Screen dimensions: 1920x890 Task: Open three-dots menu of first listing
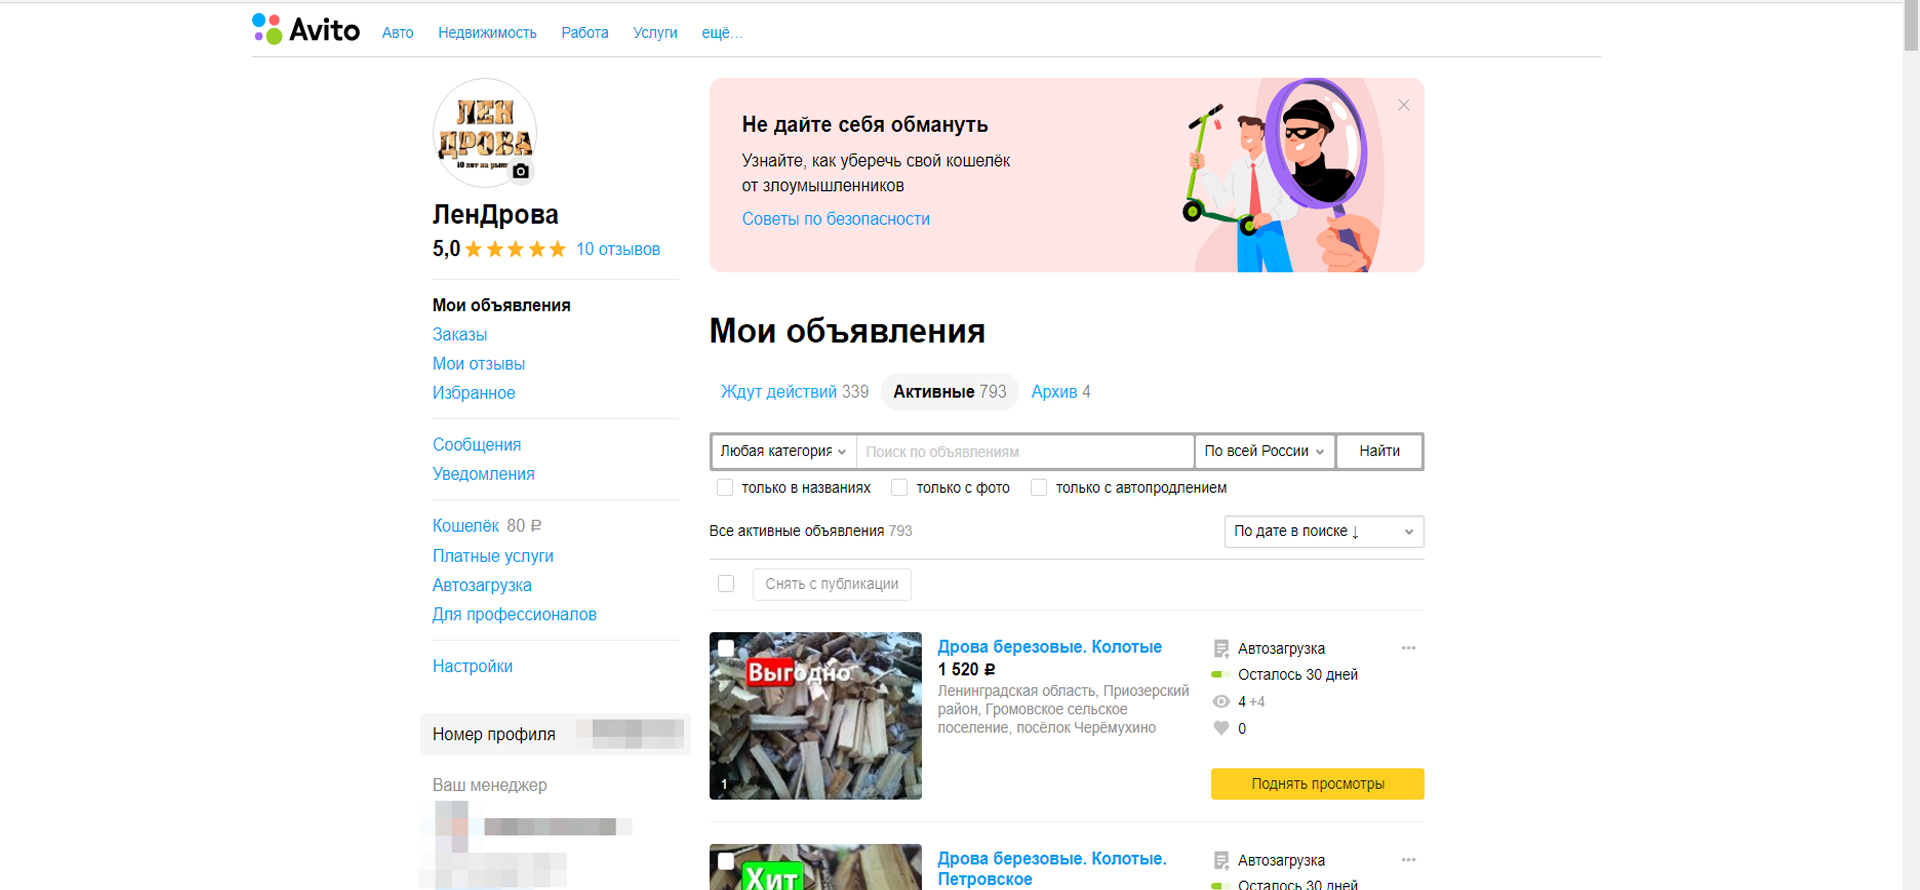1408,648
